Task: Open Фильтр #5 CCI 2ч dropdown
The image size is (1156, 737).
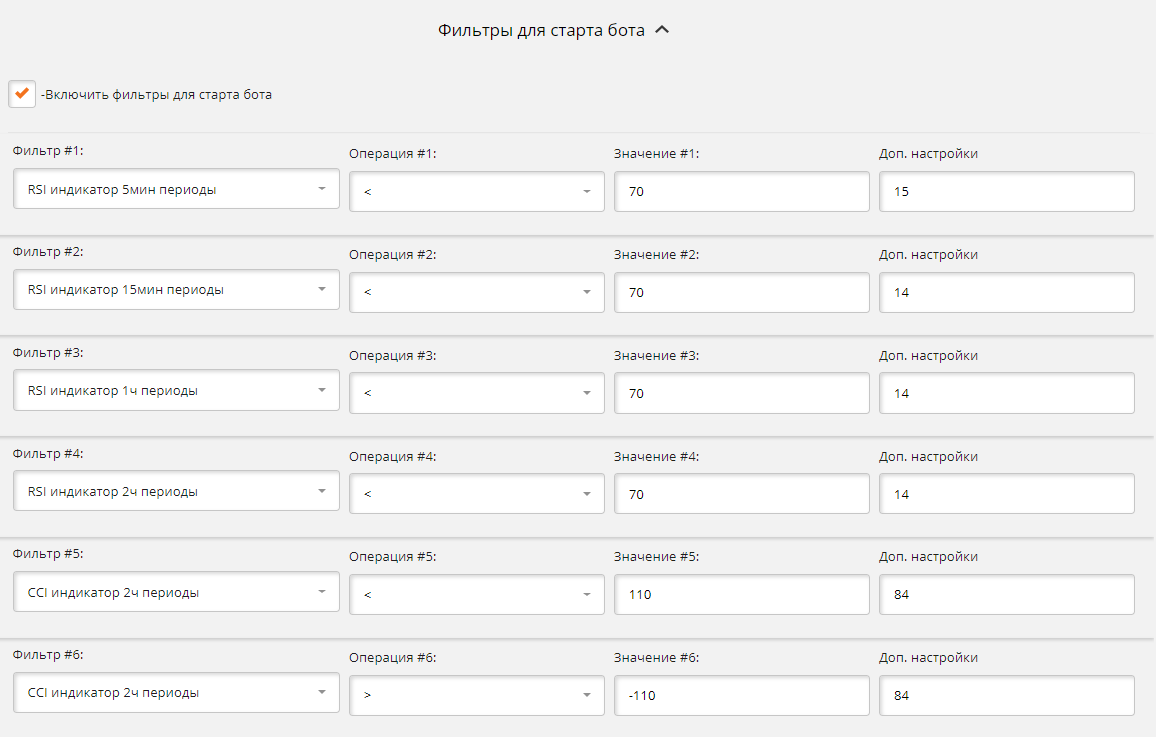Action: tap(176, 593)
